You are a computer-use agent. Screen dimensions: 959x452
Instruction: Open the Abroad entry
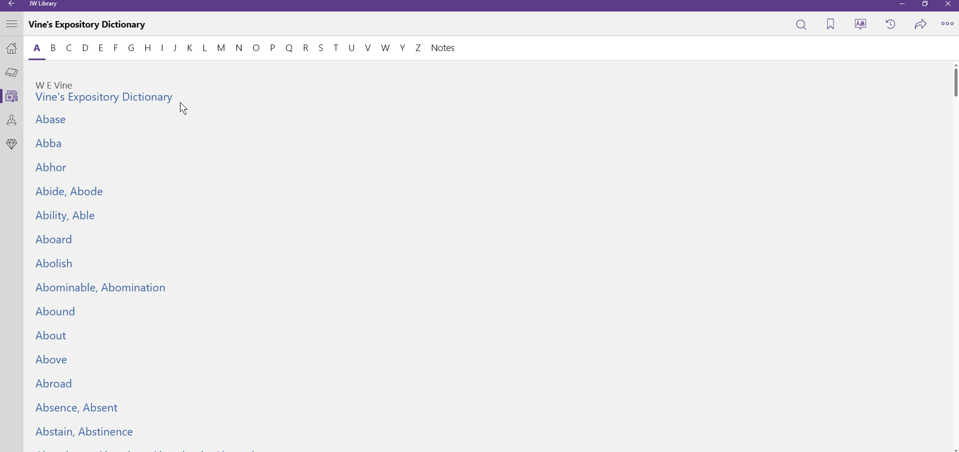pyautogui.click(x=53, y=383)
